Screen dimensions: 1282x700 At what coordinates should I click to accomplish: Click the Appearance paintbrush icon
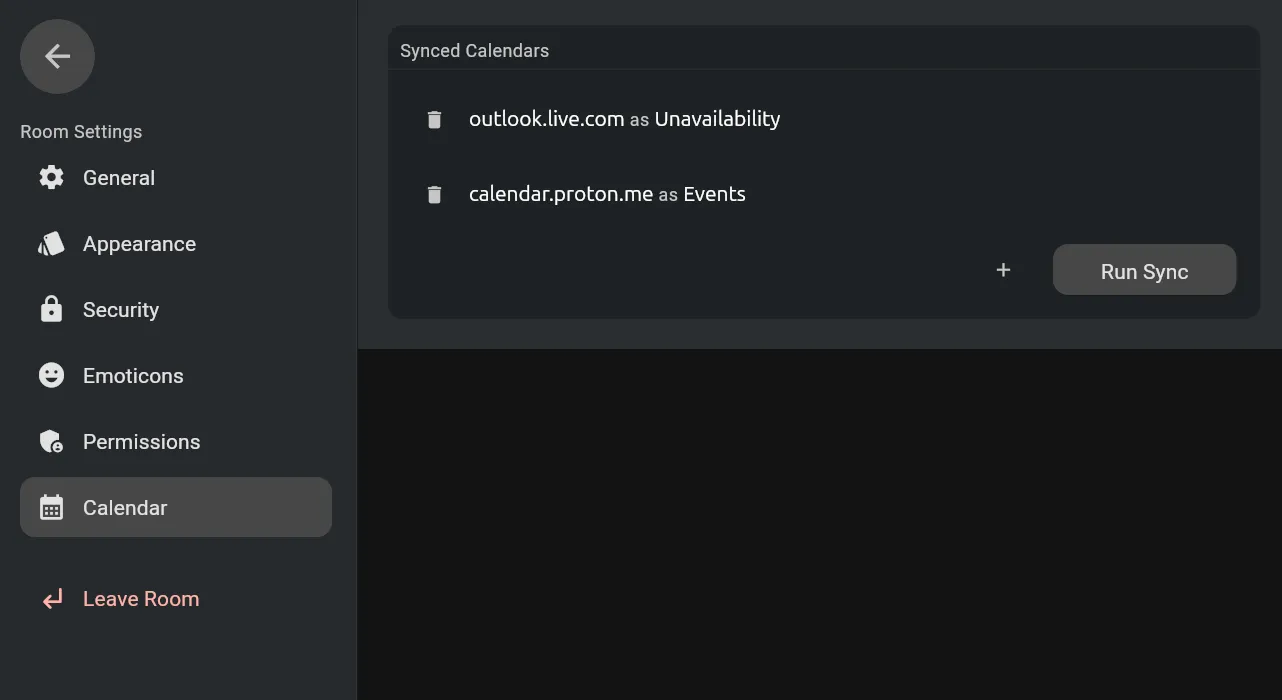click(51, 243)
